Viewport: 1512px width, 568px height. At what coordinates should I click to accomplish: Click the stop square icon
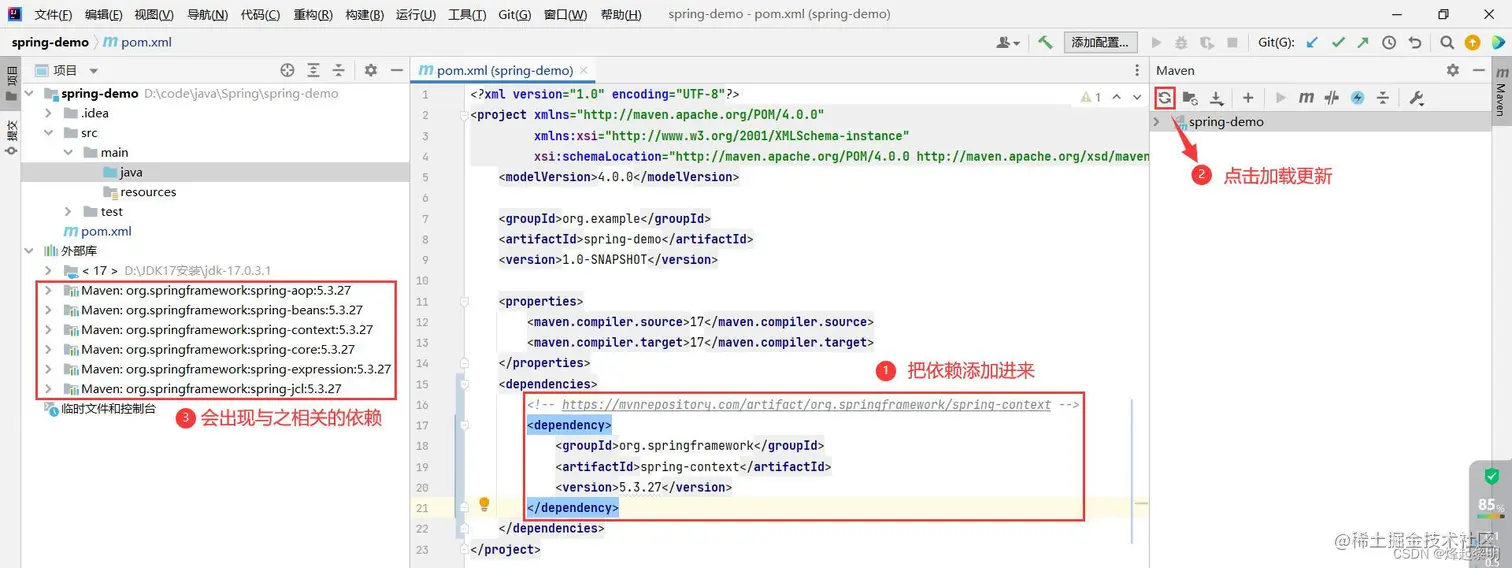(1232, 43)
